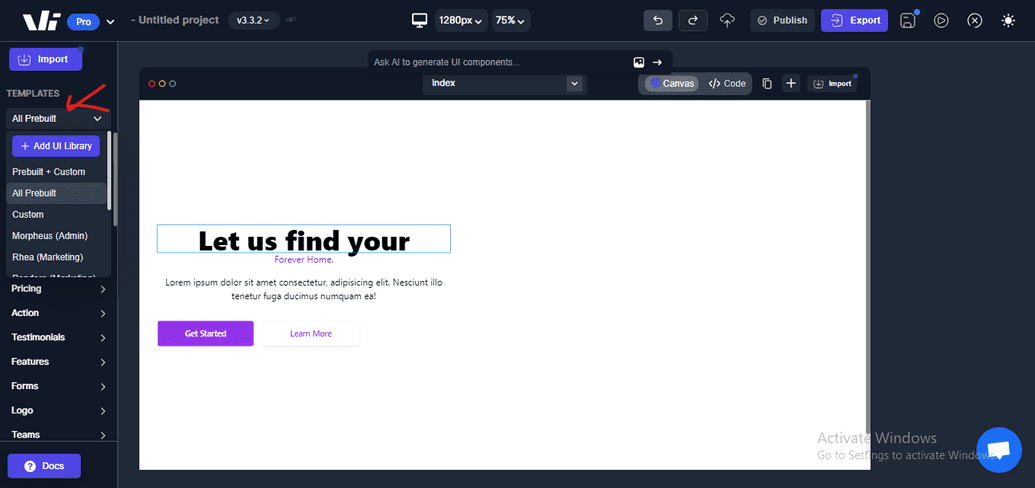Click the copy pages icon beside Code
This screenshot has width=1035, height=488.
click(767, 84)
